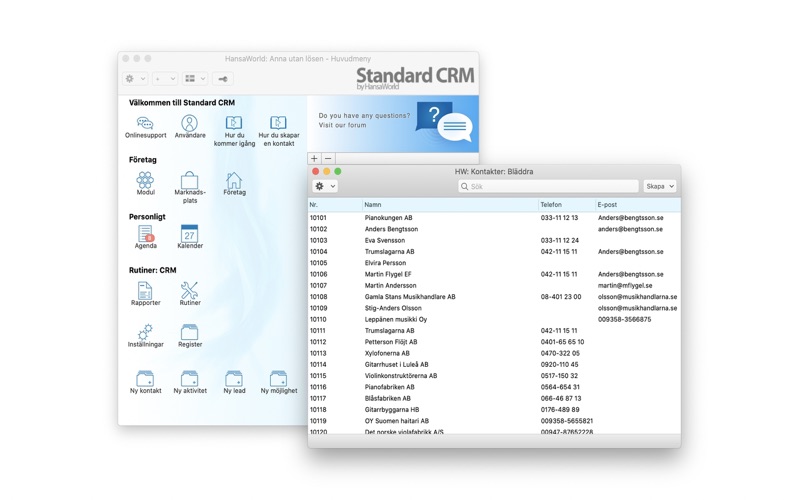Select contact row Petterson Flöjt AB
Screen dimensions: 800x500
point(494,342)
